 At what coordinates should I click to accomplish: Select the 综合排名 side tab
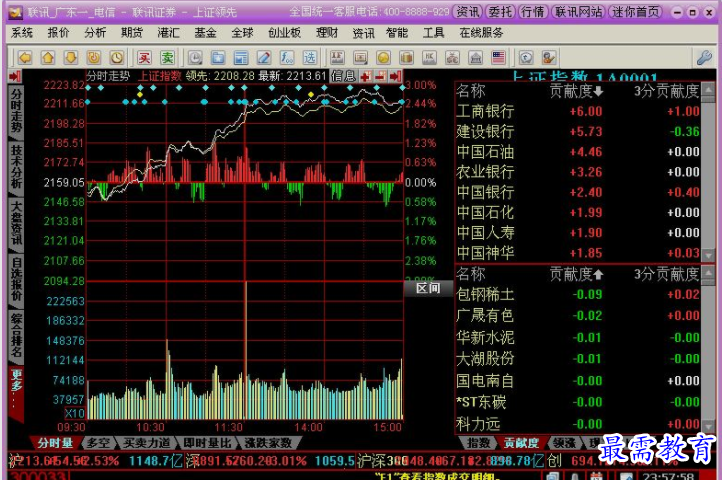[x=16, y=335]
